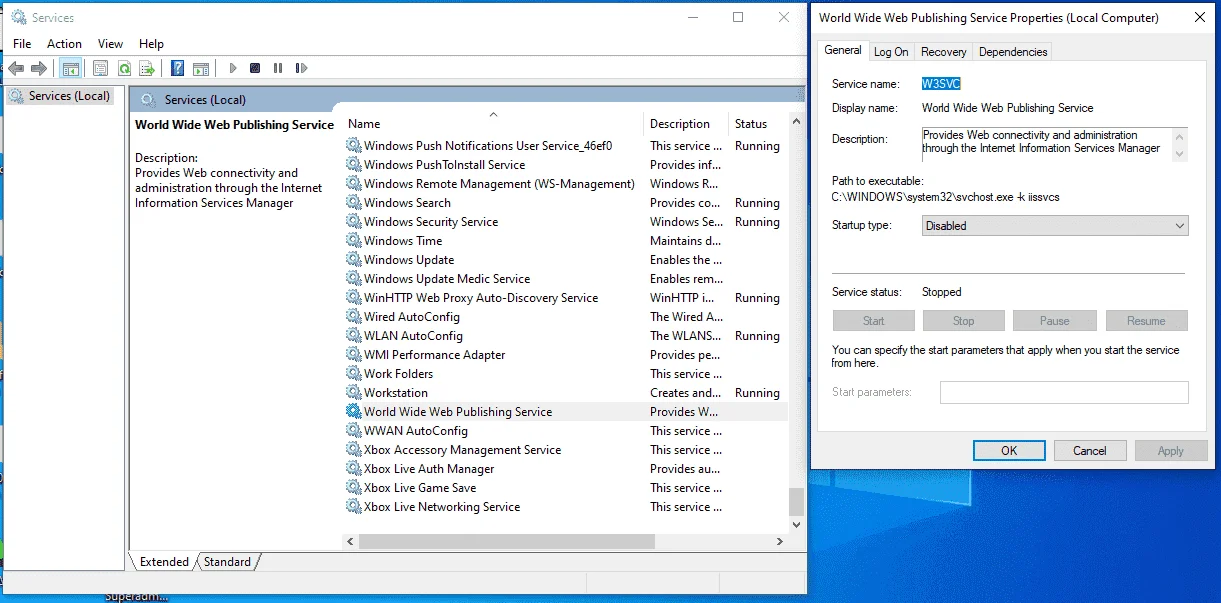Viewport: 1221px width, 603px height.
Task: Open the View menu
Action: (x=110, y=44)
